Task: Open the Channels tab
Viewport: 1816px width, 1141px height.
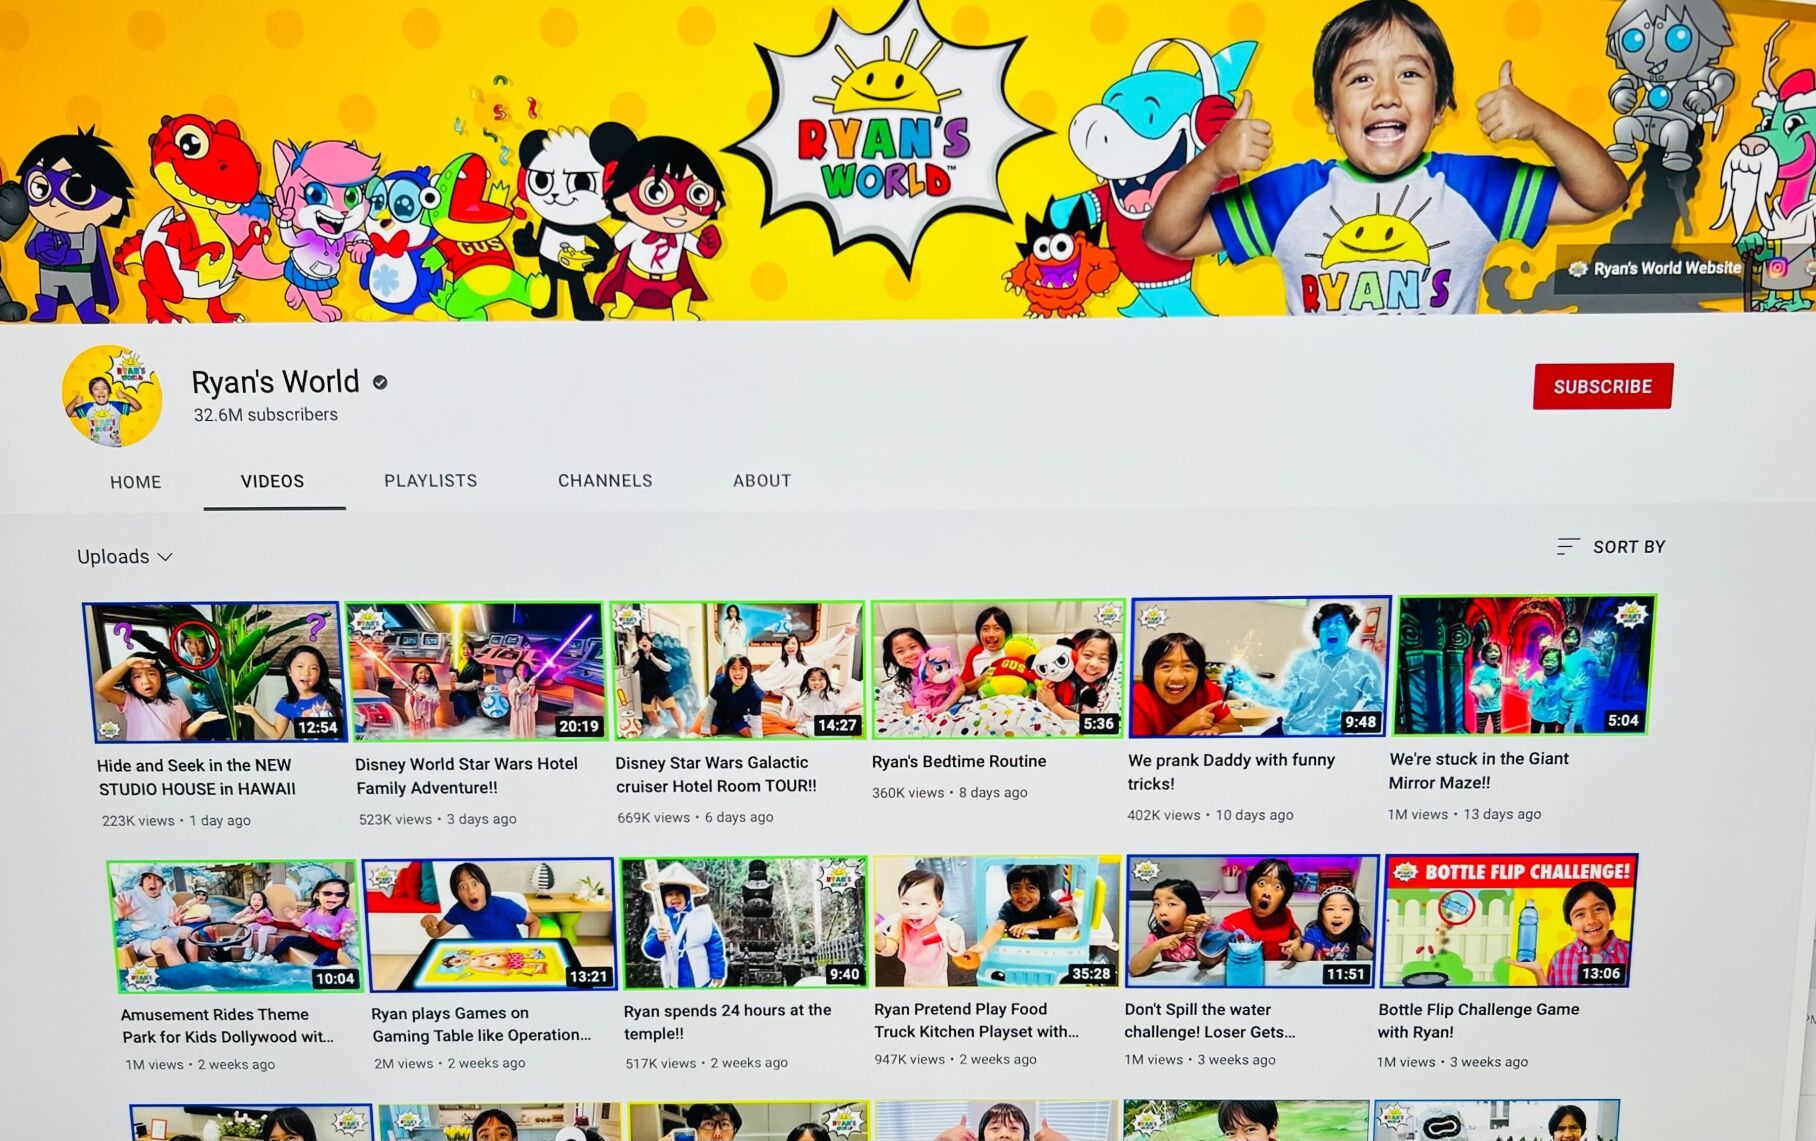Action: click(604, 481)
